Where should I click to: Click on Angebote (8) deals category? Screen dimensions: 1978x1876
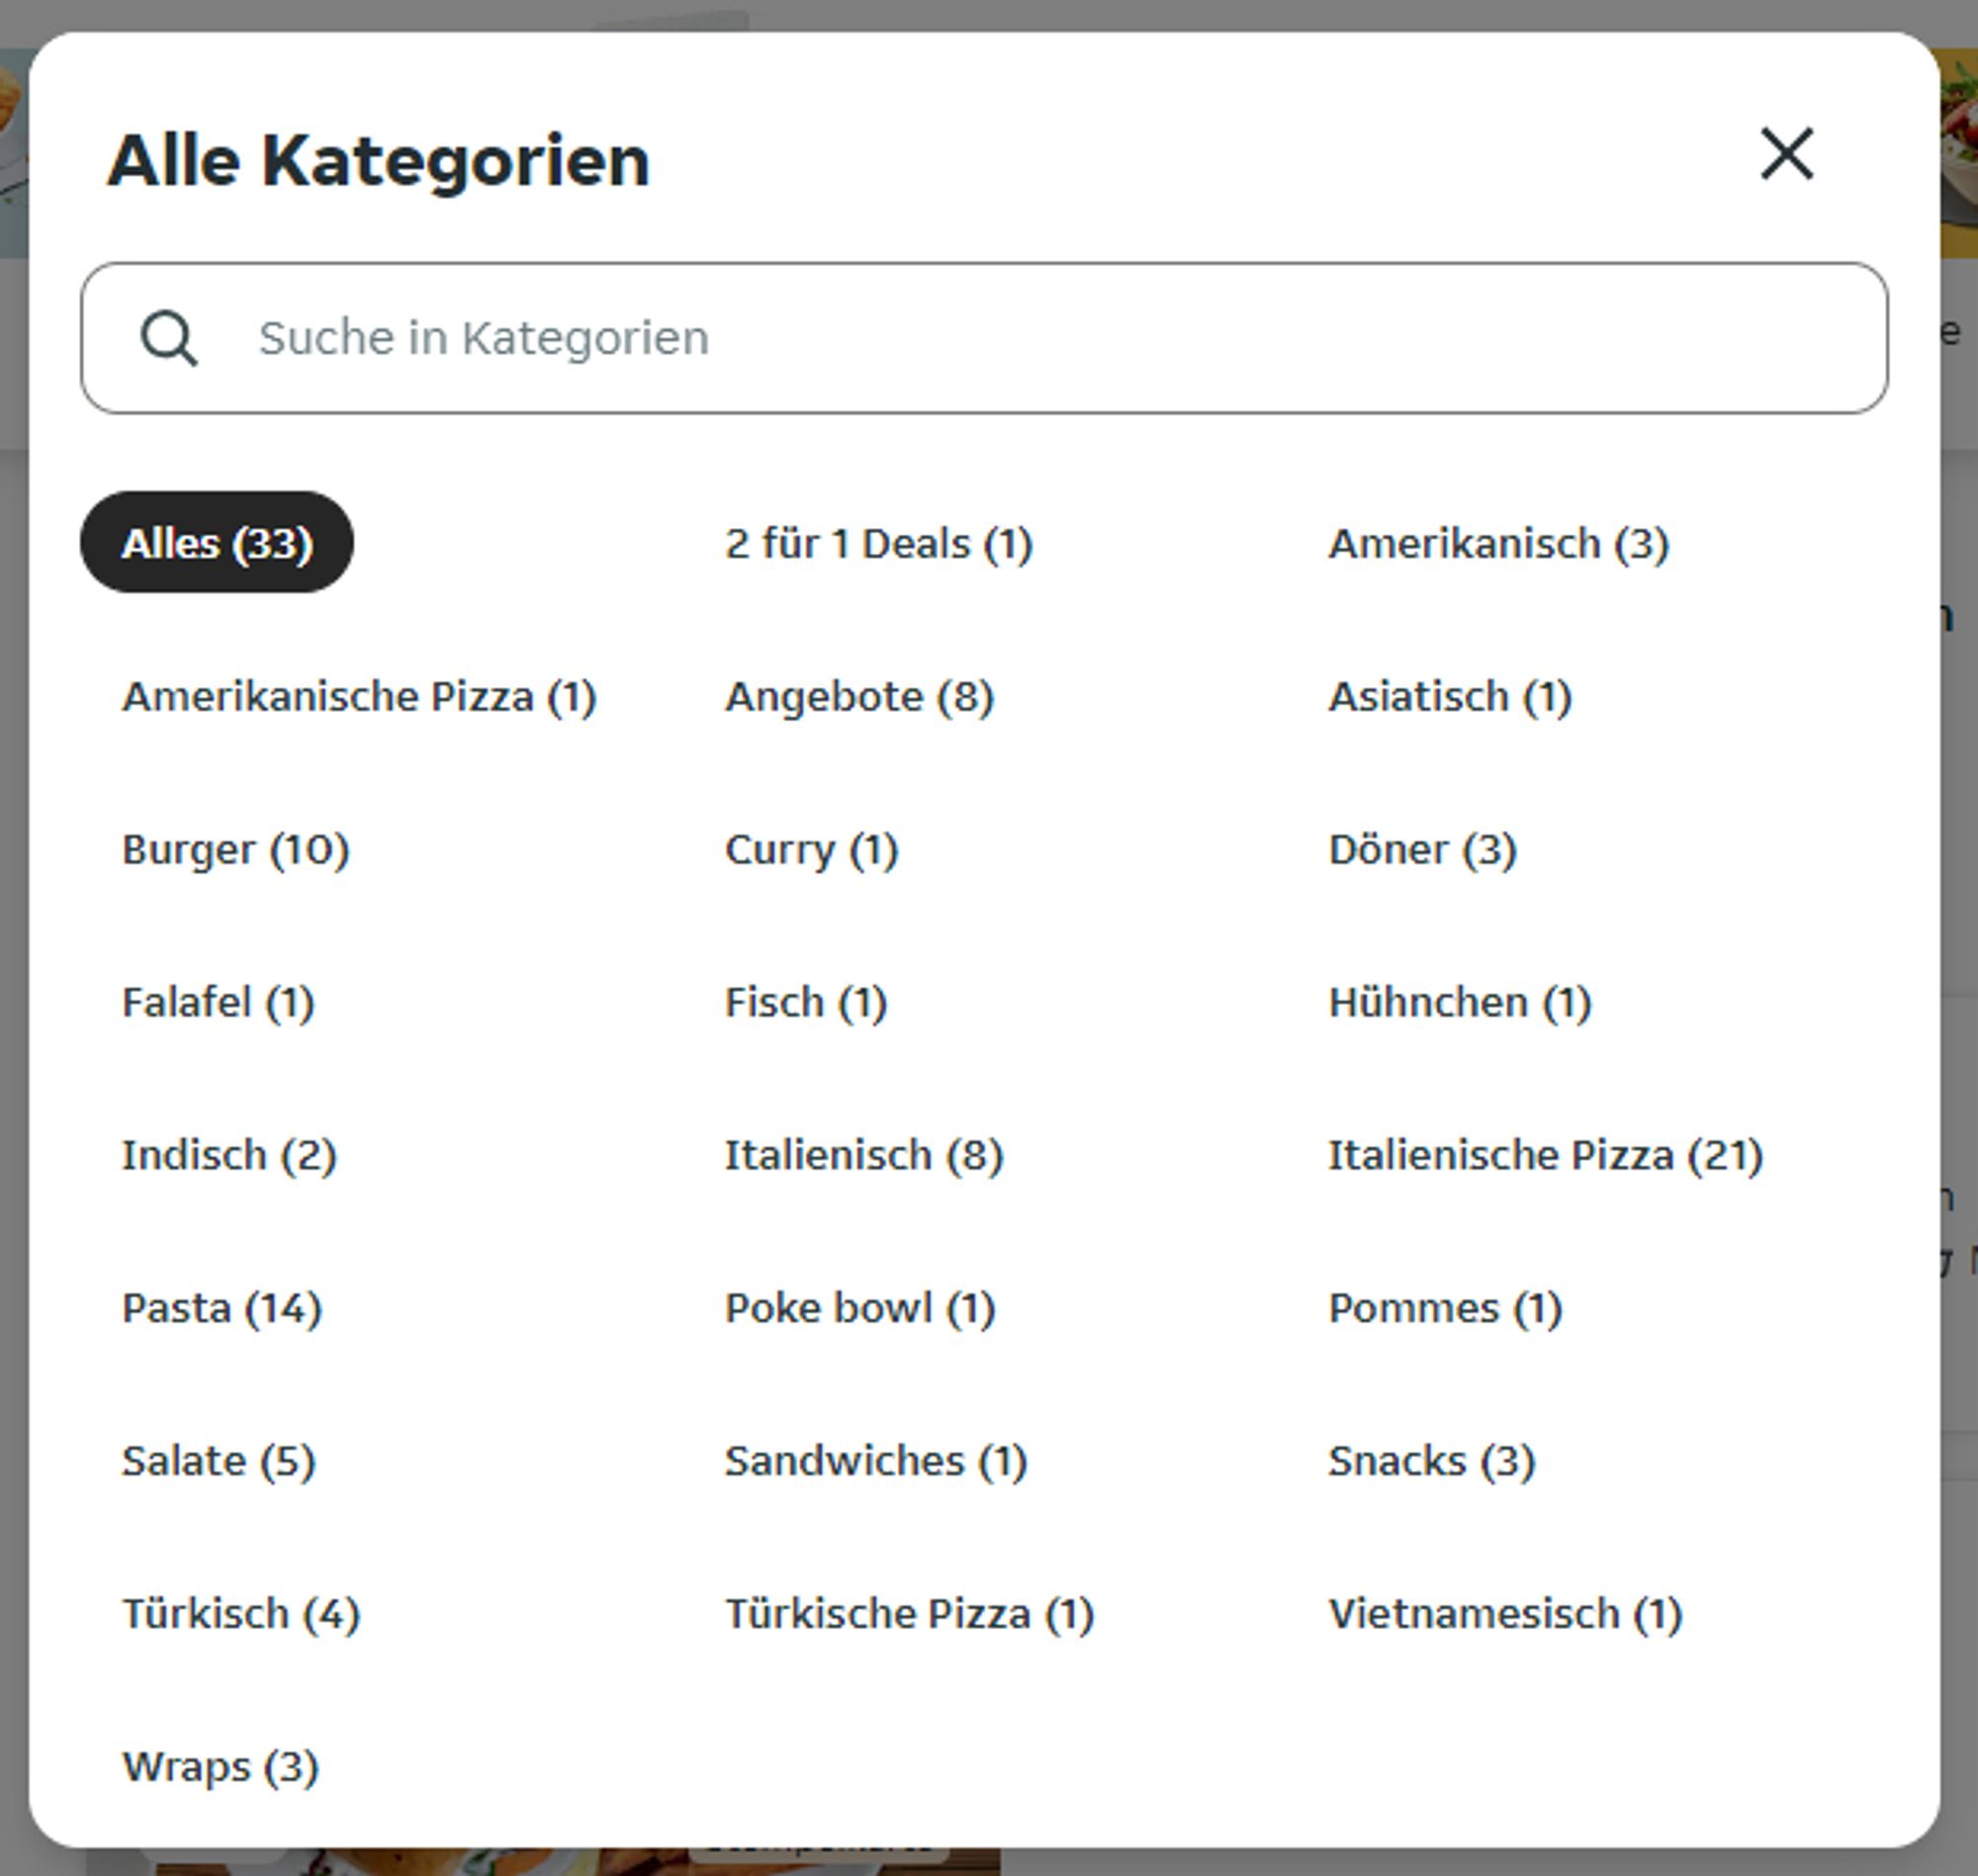click(x=860, y=694)
